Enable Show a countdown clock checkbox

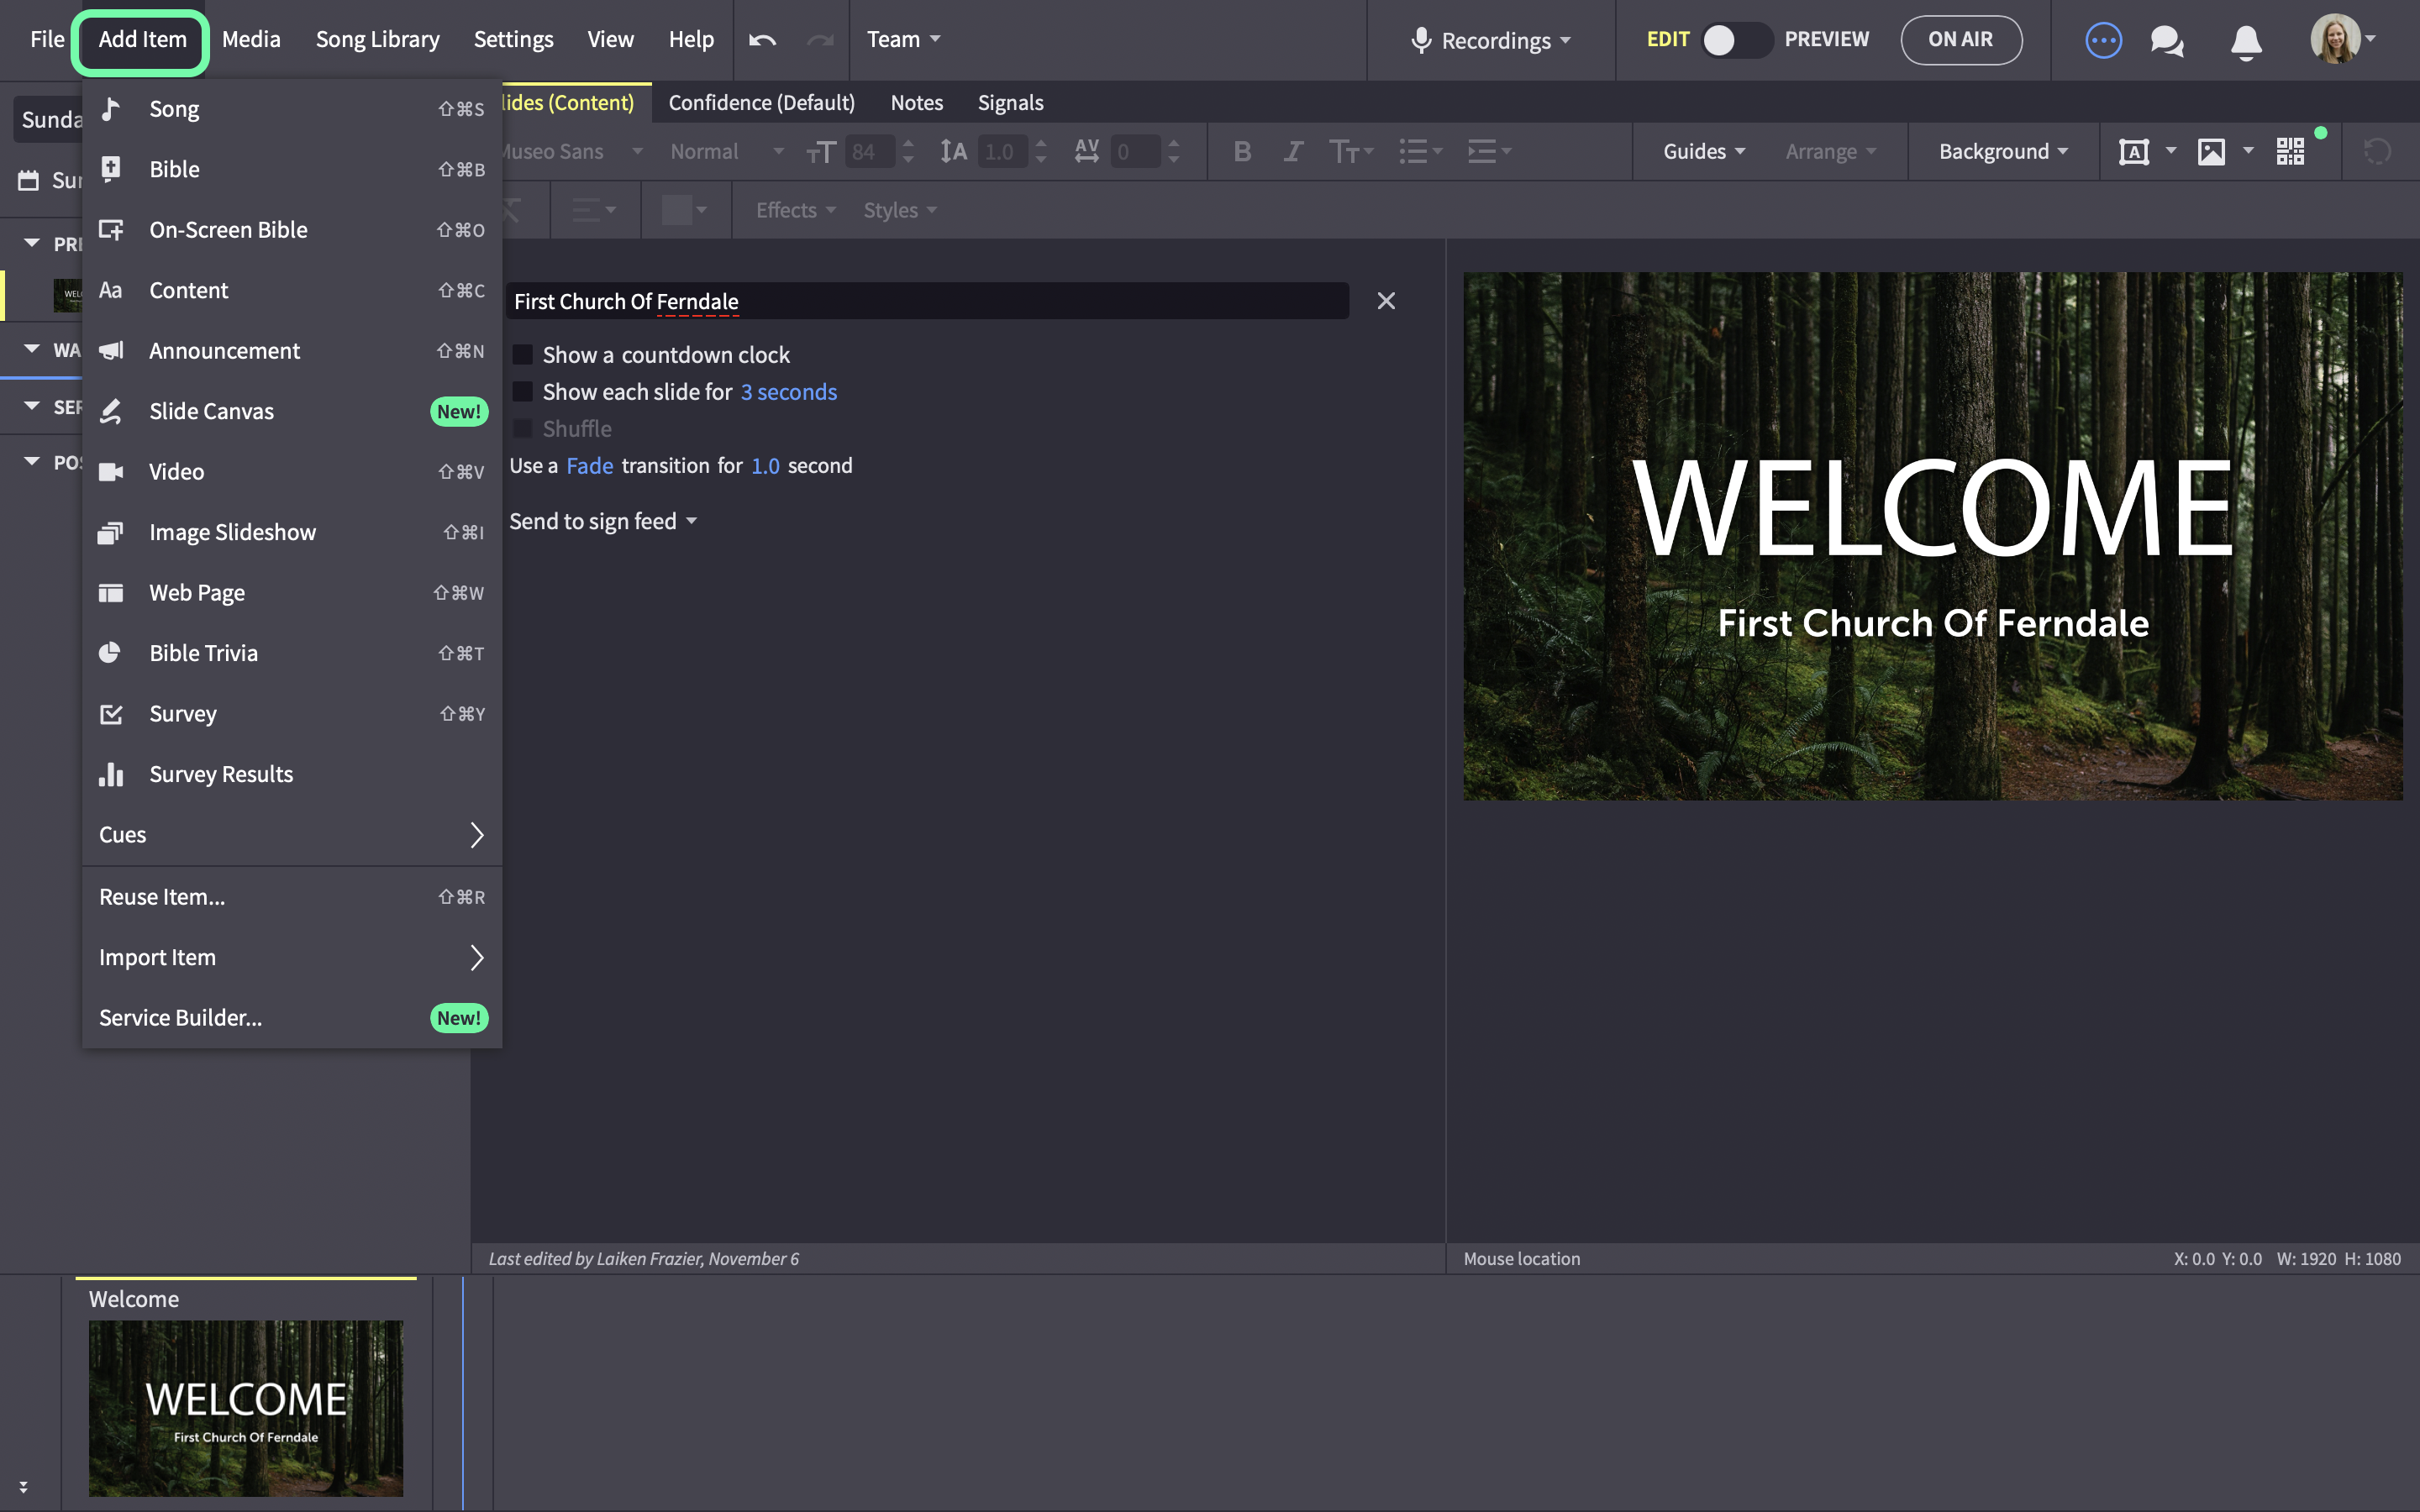[522, 355]
